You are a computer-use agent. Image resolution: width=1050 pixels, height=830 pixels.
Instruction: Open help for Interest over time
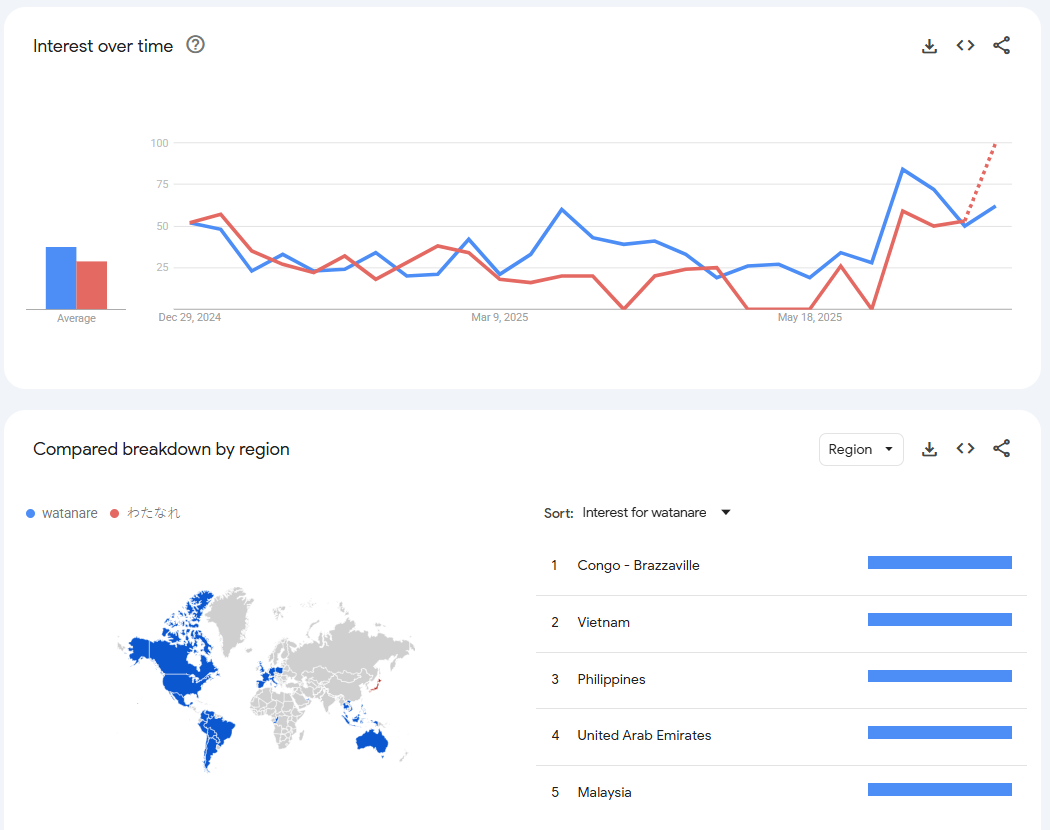tap(195, 45)
